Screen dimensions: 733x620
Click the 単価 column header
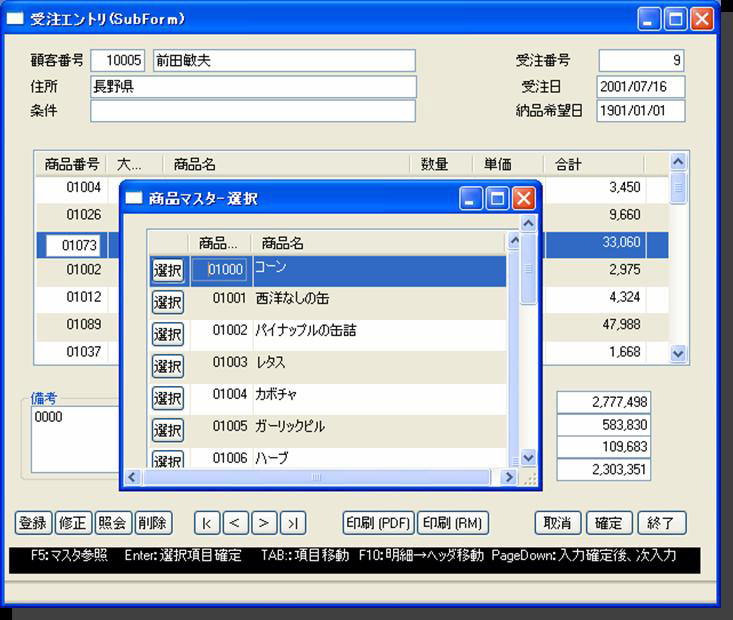[x=508, y=164]
